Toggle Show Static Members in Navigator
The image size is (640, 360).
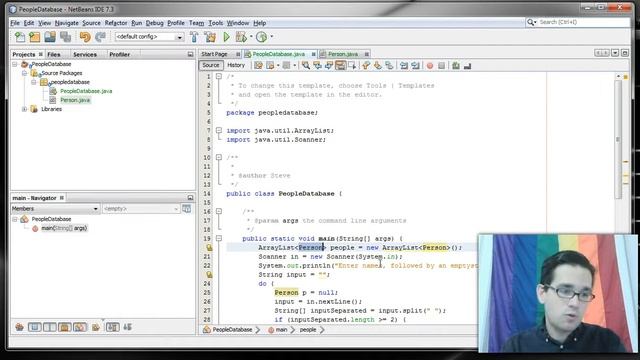coord(50,327)
